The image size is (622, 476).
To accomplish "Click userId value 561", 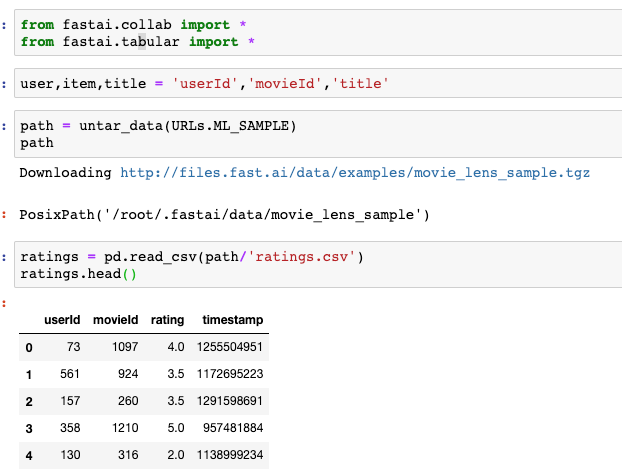I will [70, 374].
